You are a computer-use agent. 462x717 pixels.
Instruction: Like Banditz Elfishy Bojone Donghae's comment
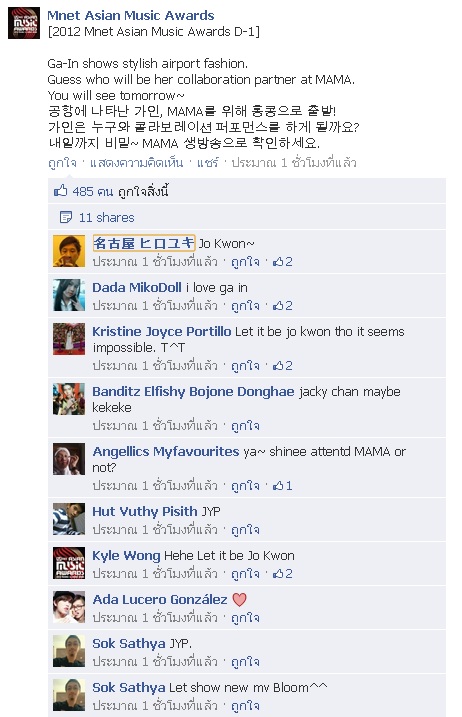245,426
